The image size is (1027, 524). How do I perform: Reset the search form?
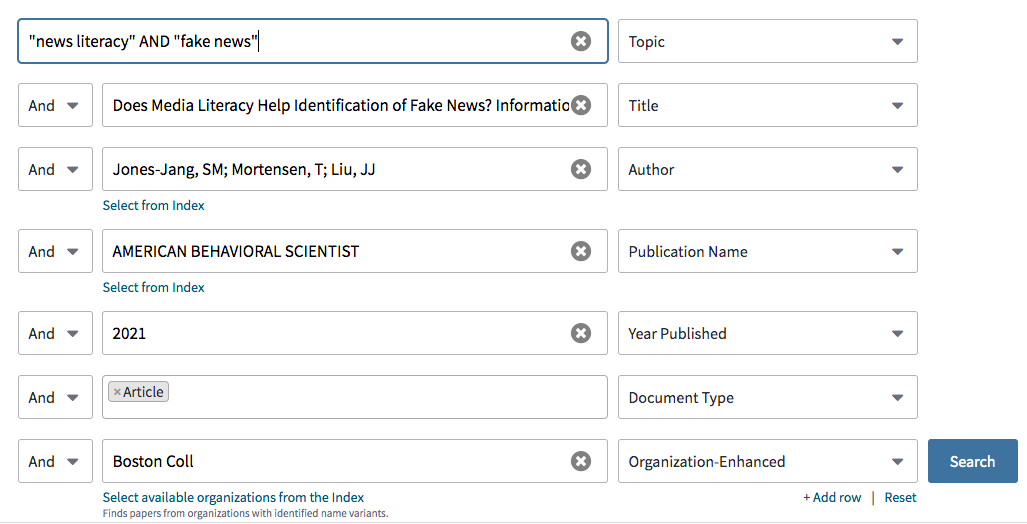900,497
